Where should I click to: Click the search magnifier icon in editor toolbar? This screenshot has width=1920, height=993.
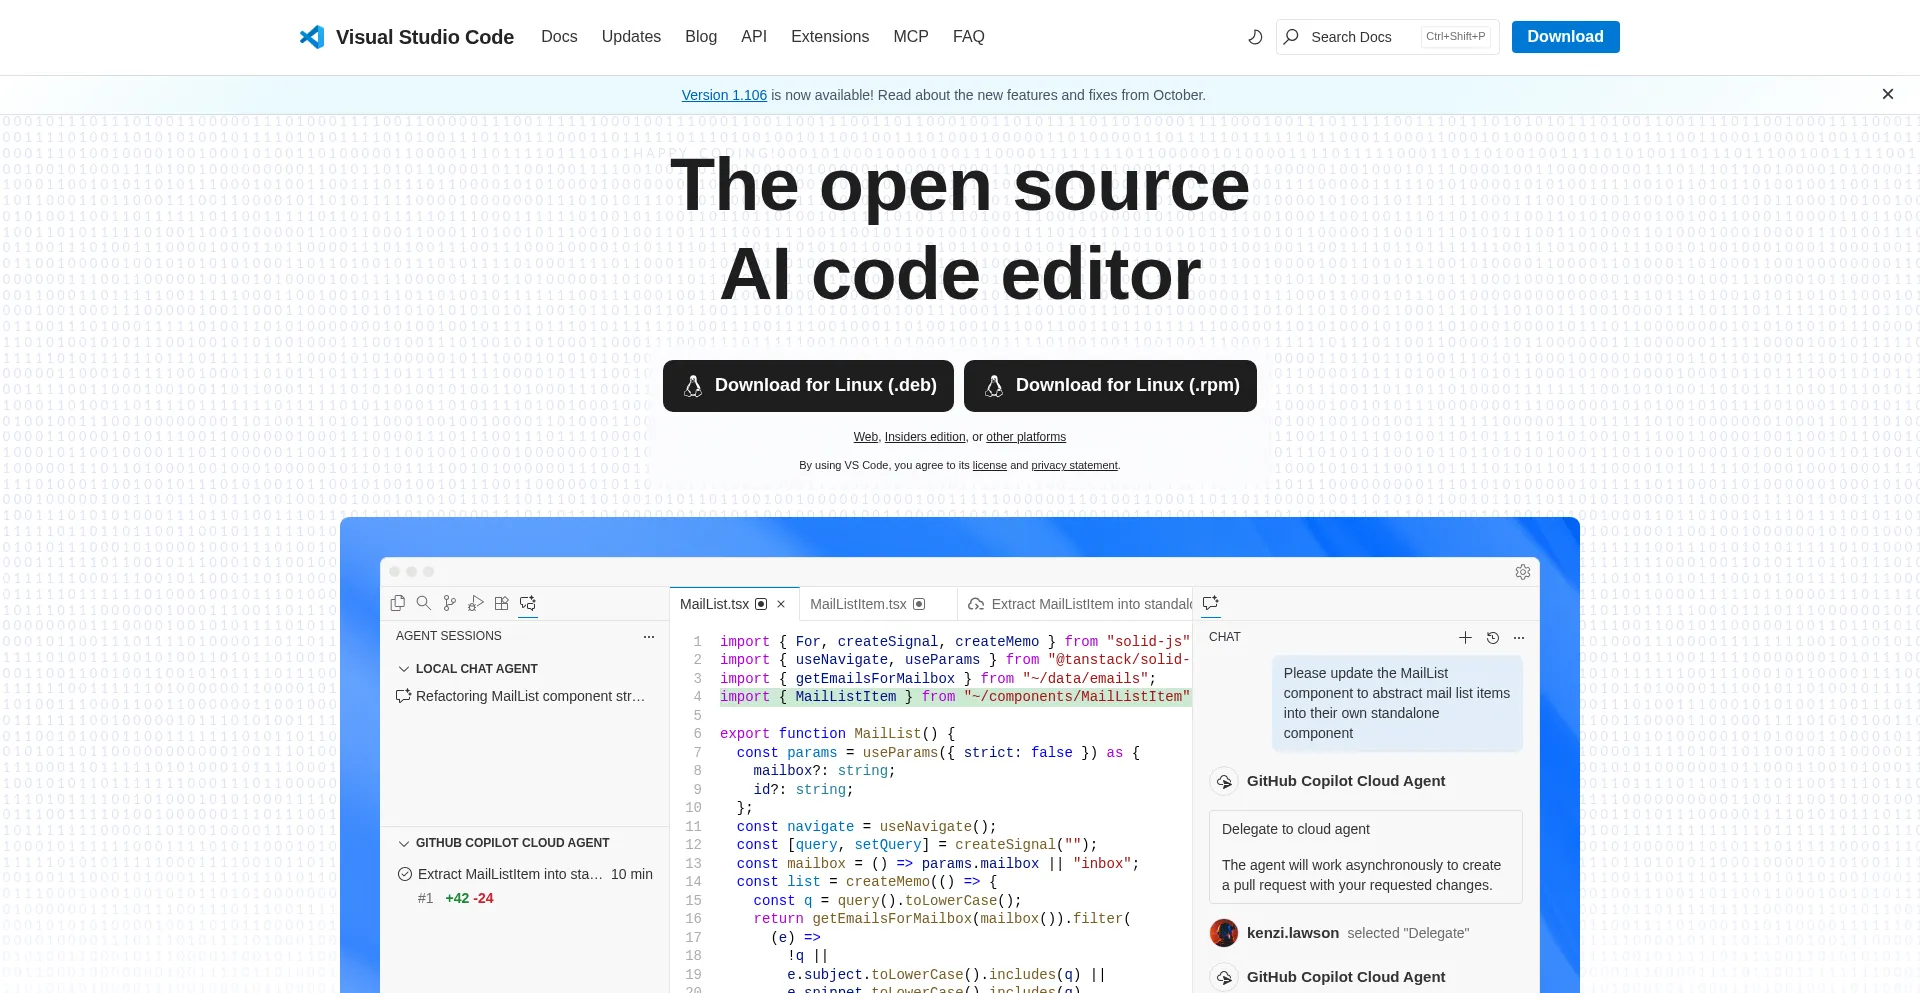[x=424, y=603]
